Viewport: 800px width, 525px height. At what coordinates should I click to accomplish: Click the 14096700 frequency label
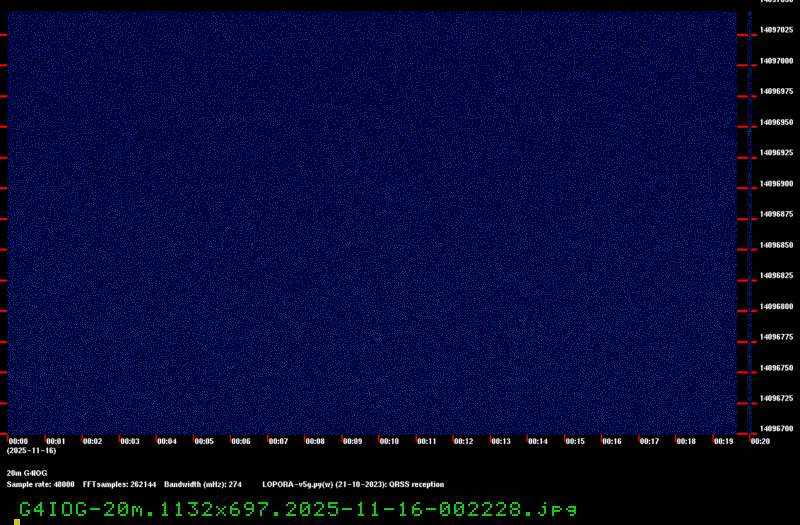[x=776, y=429]
